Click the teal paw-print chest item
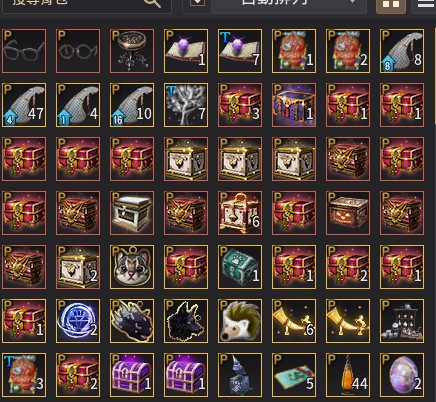This screenshot has width=436, height=402. [240, 267]
